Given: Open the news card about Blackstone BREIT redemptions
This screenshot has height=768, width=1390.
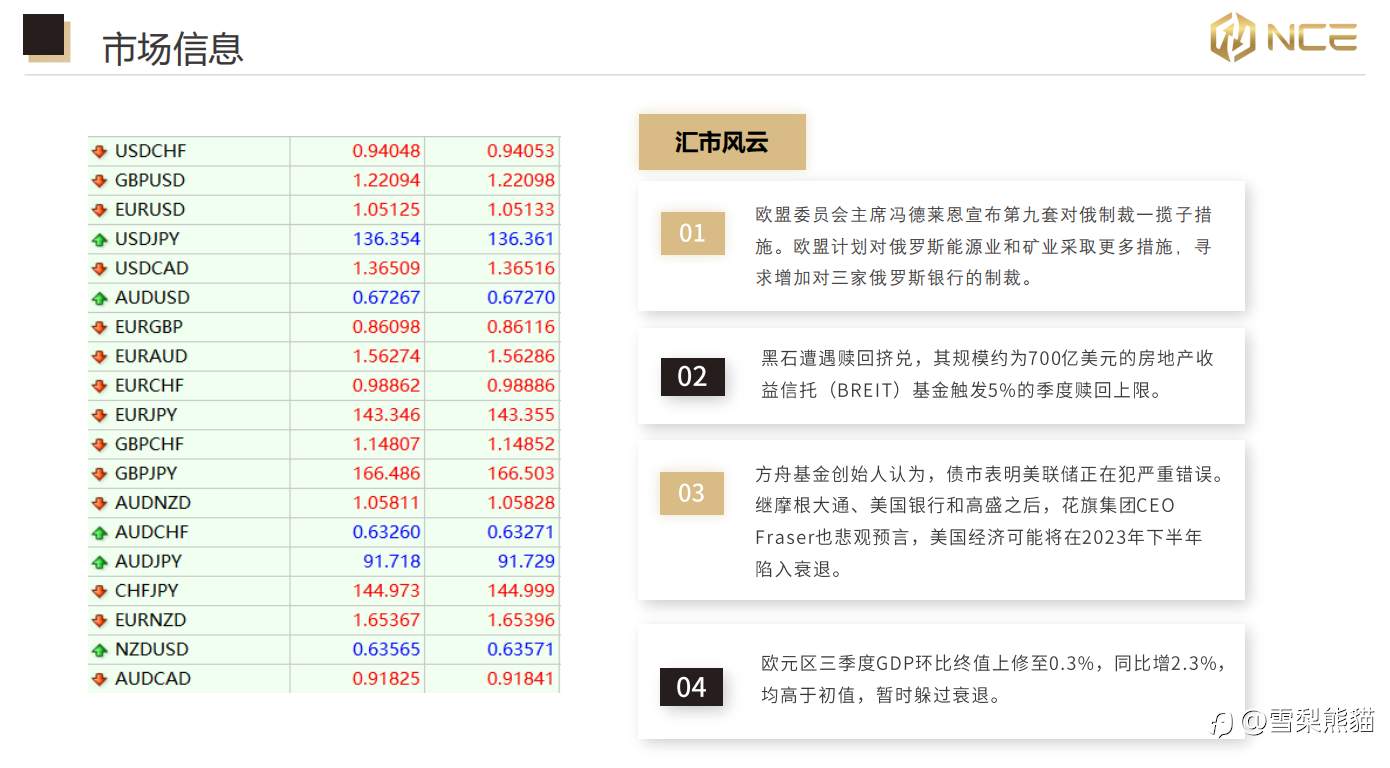Looking at the screenshot, I should 941,376.
